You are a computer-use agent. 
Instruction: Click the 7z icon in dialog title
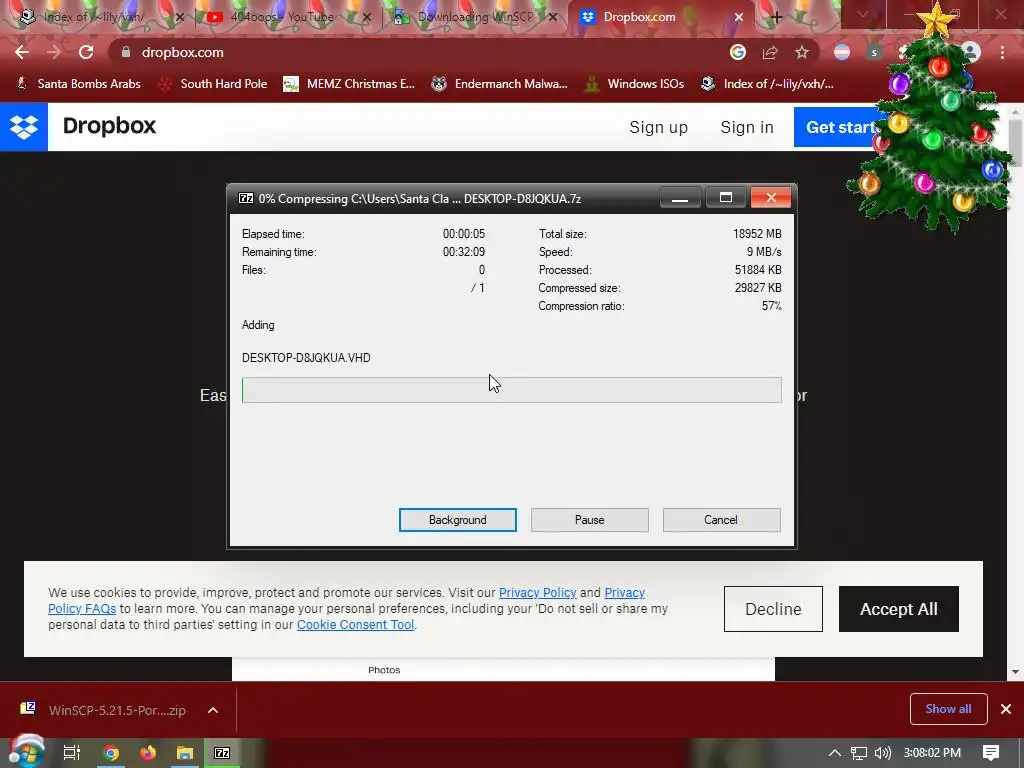pyautogui.click(x=246, y=198)
